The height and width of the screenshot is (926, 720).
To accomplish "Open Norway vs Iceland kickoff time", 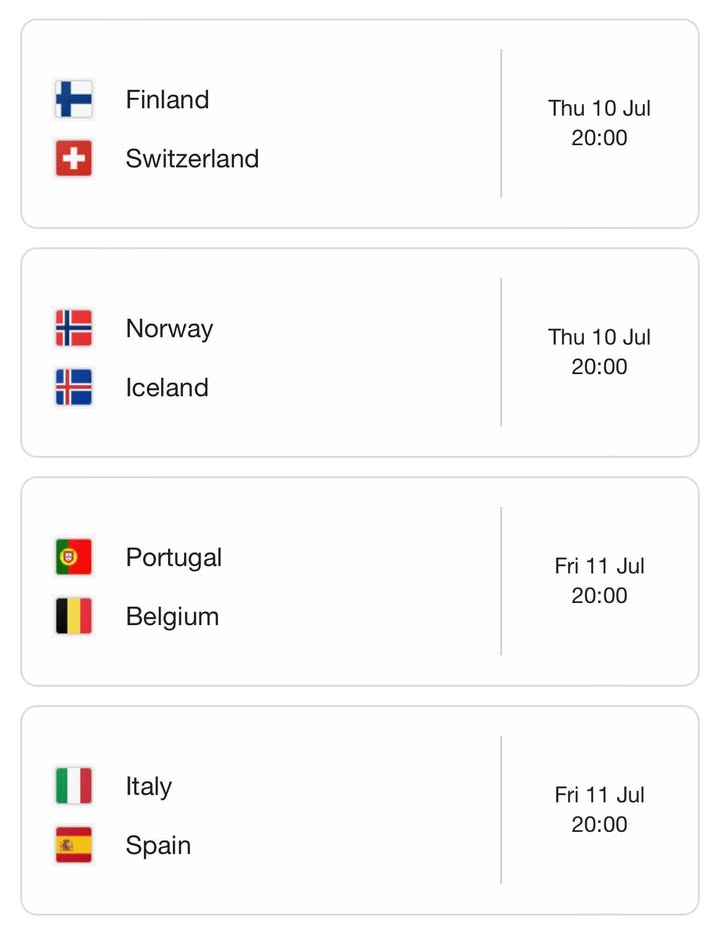I will (x=600, y=351).
